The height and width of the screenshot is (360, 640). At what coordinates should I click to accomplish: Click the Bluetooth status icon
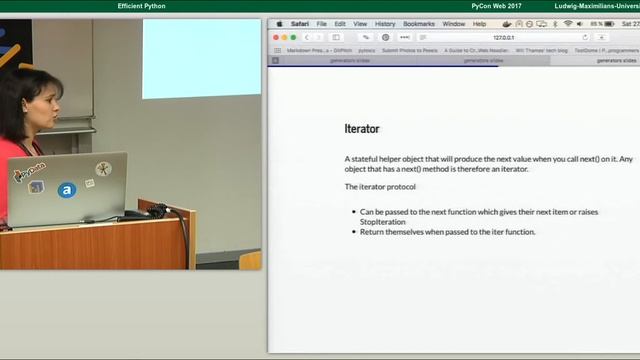point(555,24)
